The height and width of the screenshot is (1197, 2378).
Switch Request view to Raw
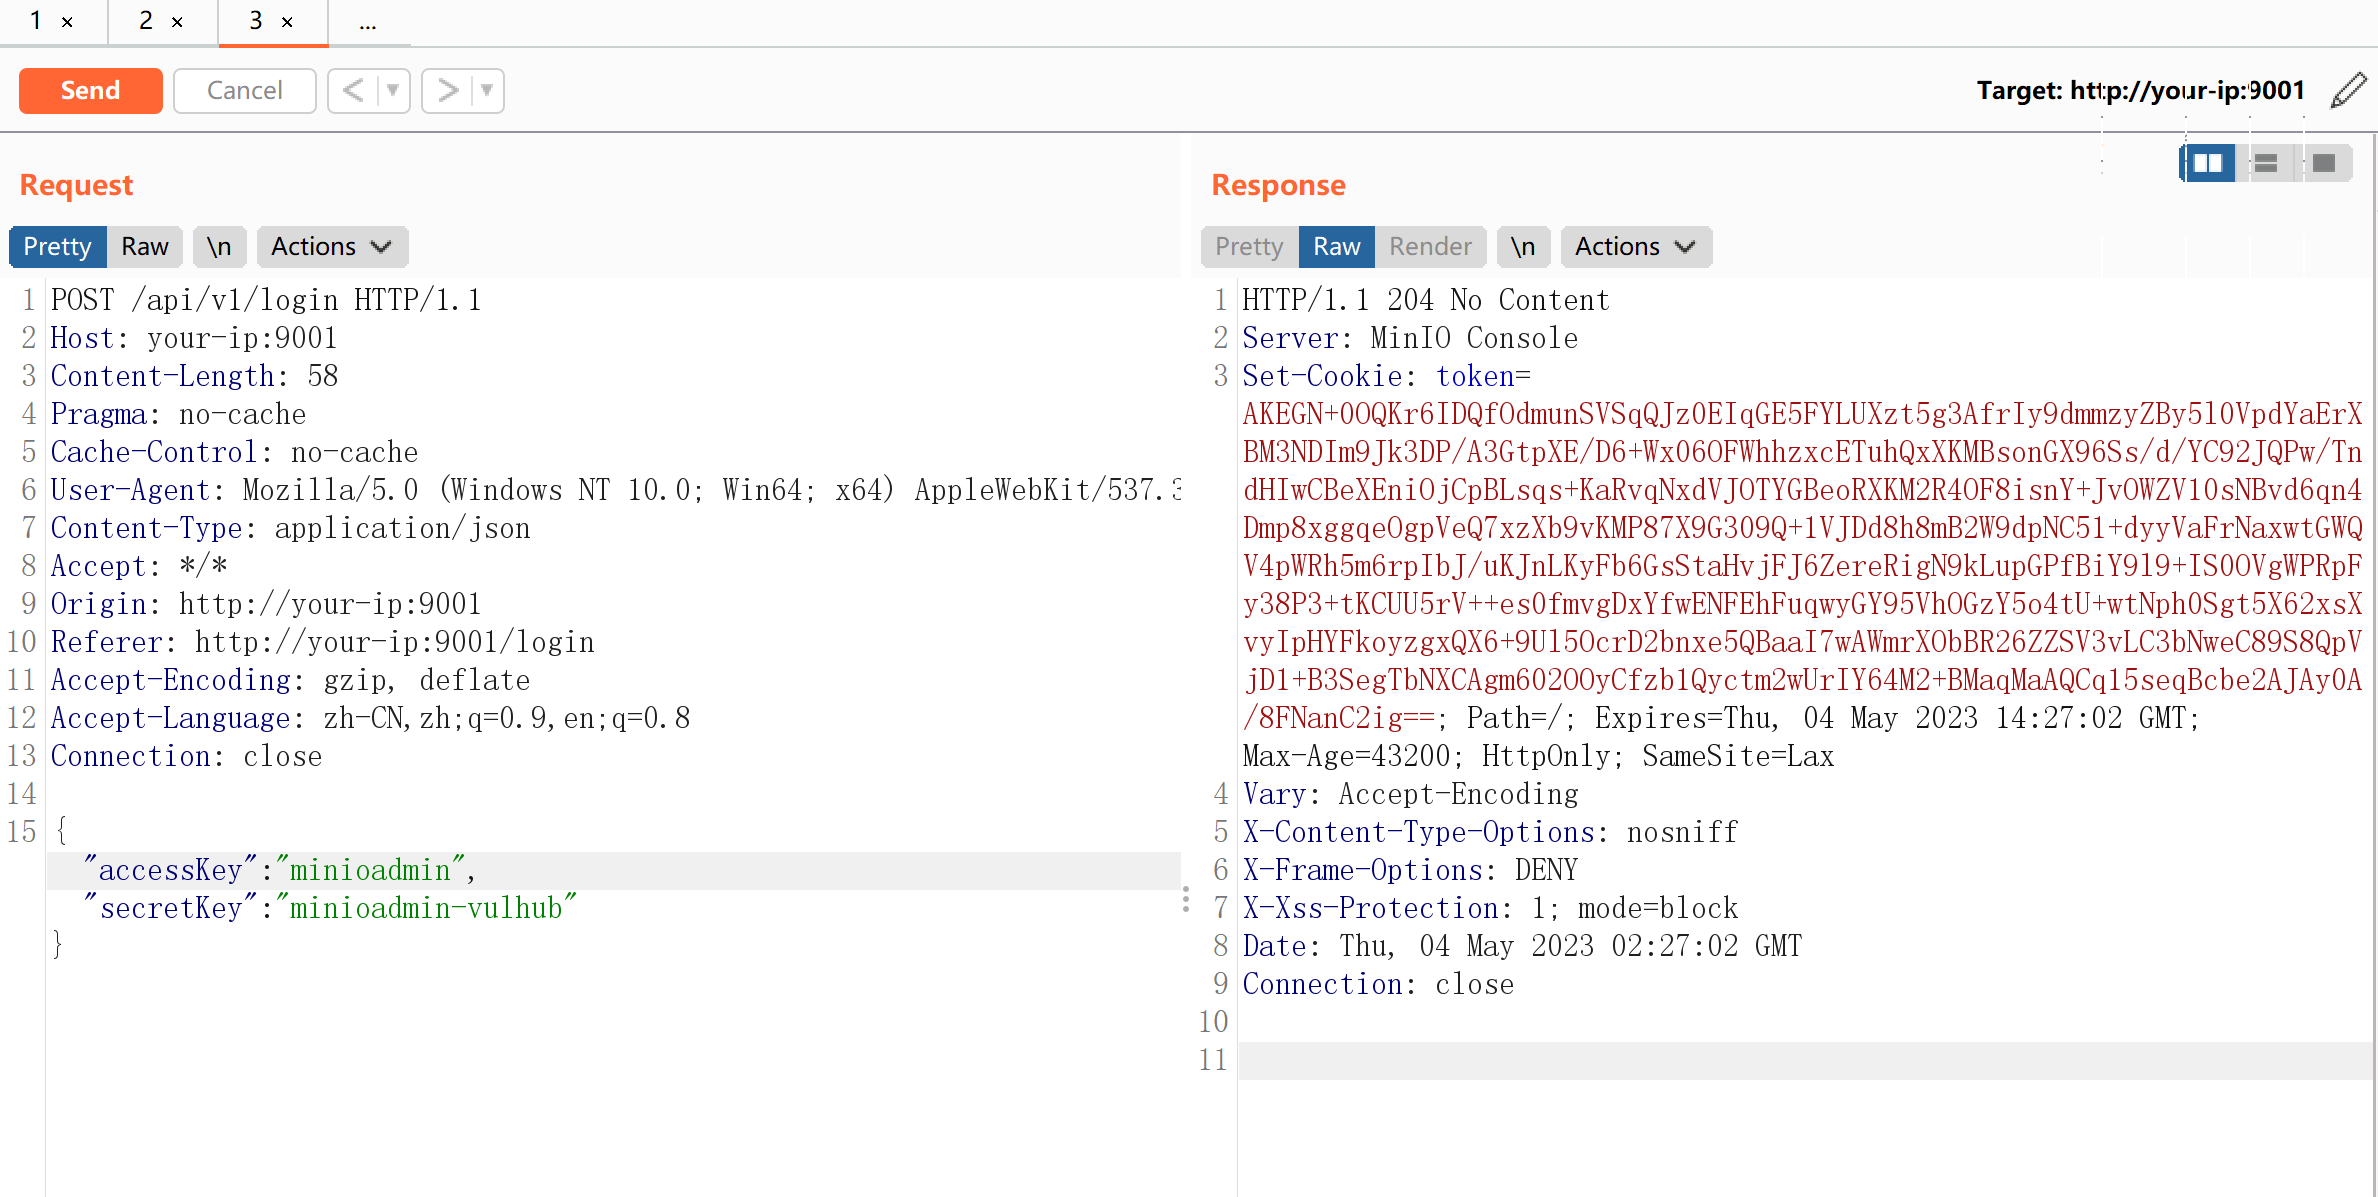[x=145, y=247]
